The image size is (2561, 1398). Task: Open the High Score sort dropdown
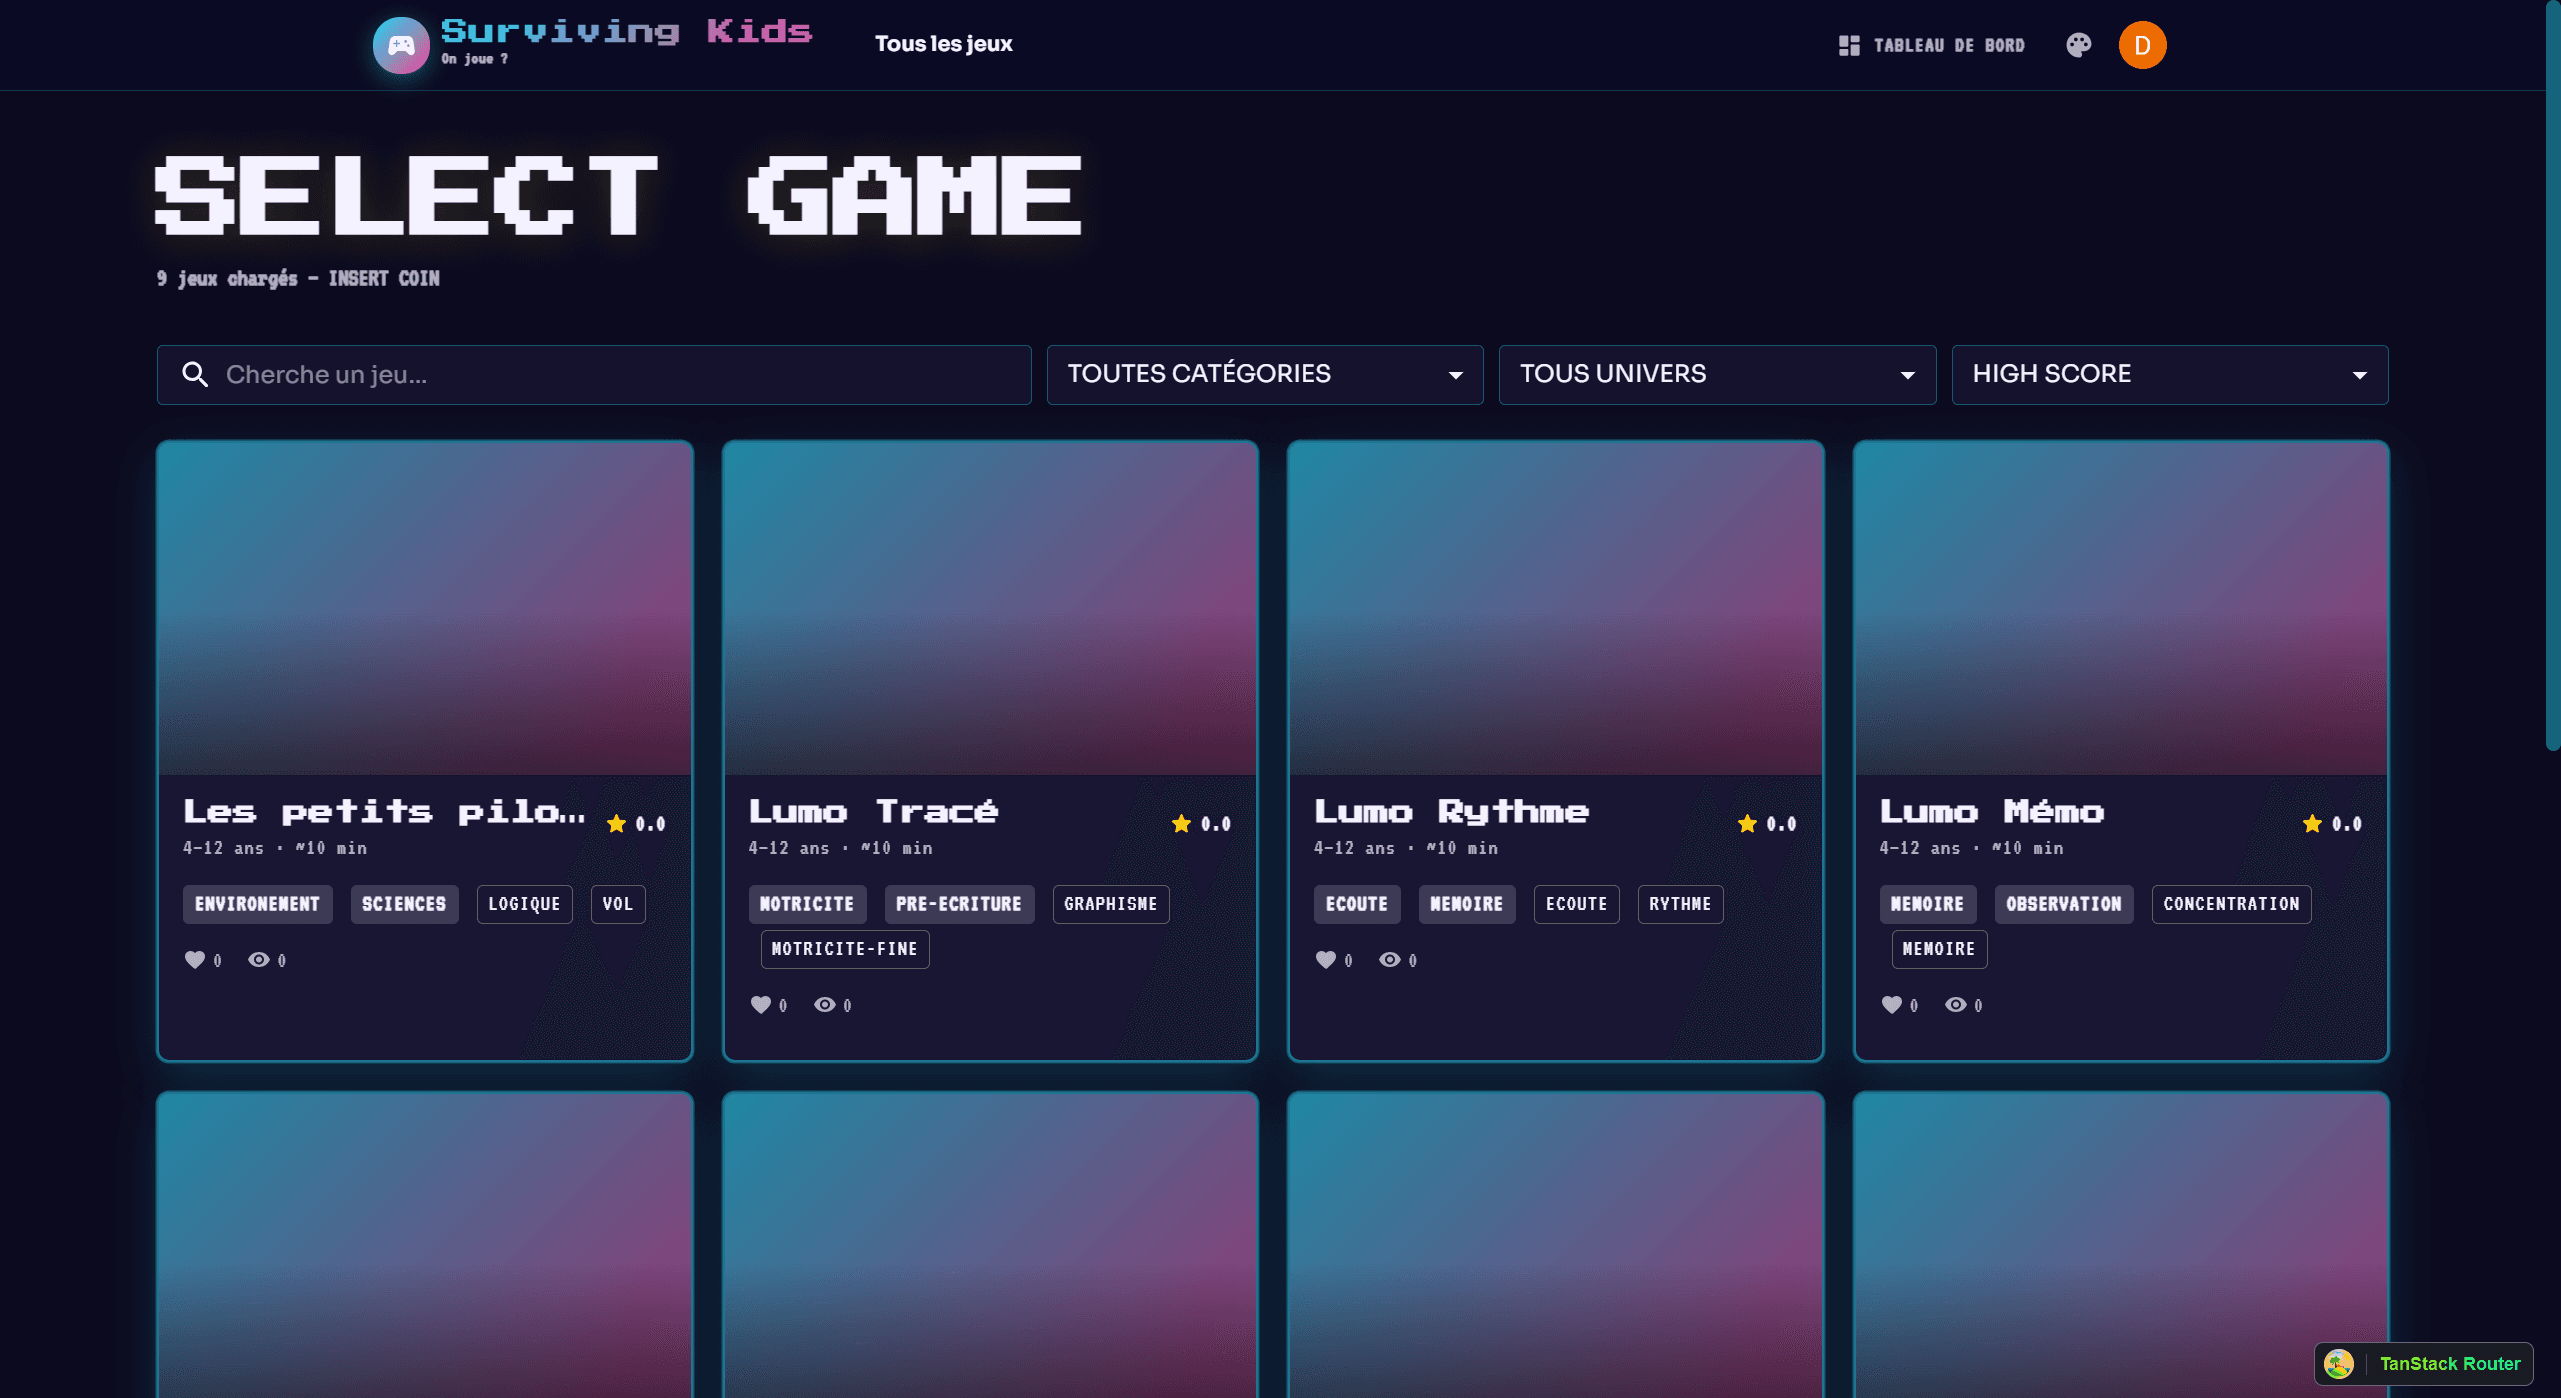pos(2169,374)
